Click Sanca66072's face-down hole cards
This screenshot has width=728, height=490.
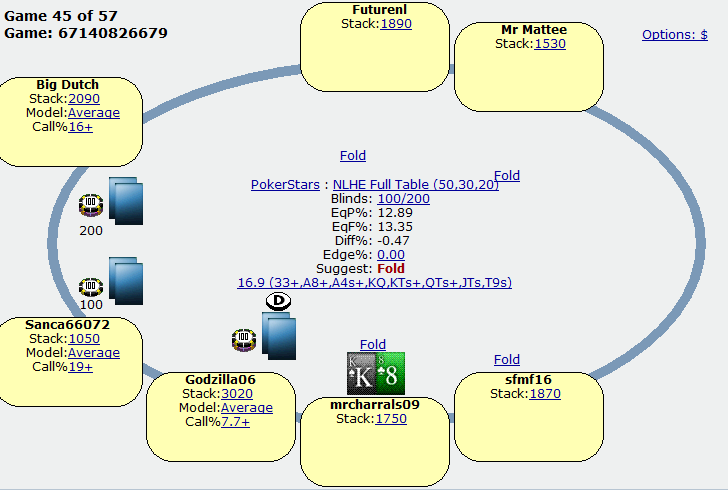pos(126,281)
